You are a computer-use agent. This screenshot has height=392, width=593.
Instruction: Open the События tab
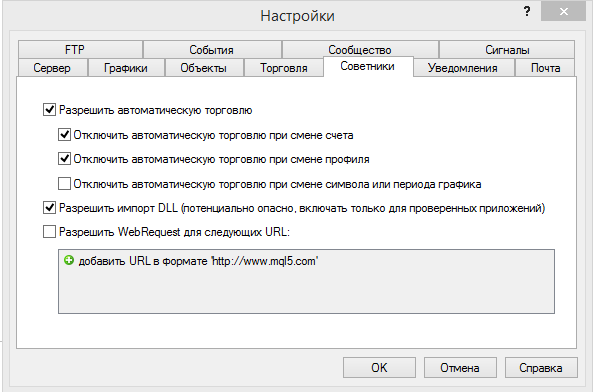click(x=212, y=50)
